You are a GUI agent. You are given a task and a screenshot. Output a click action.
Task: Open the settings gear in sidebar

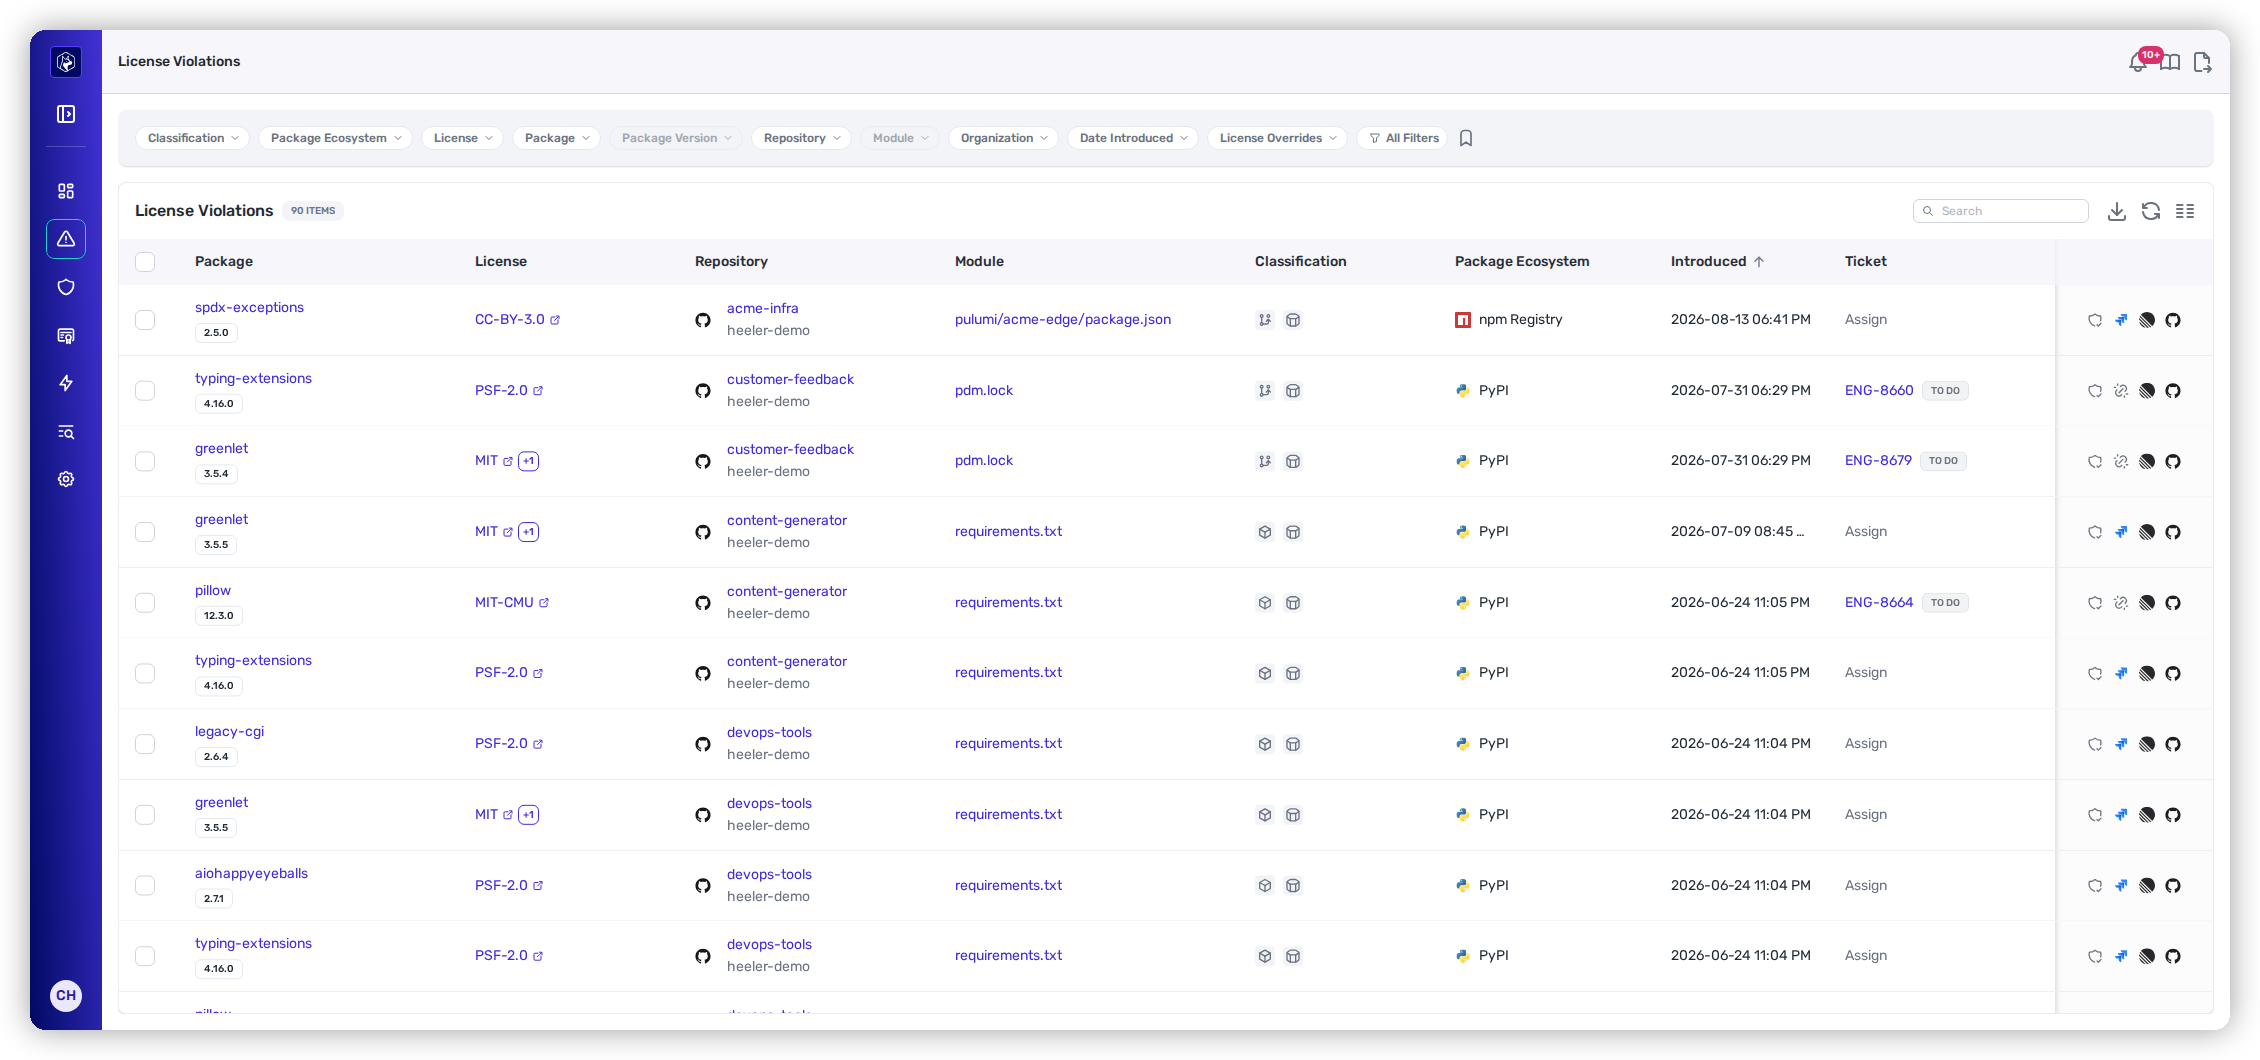coord(66,479)
